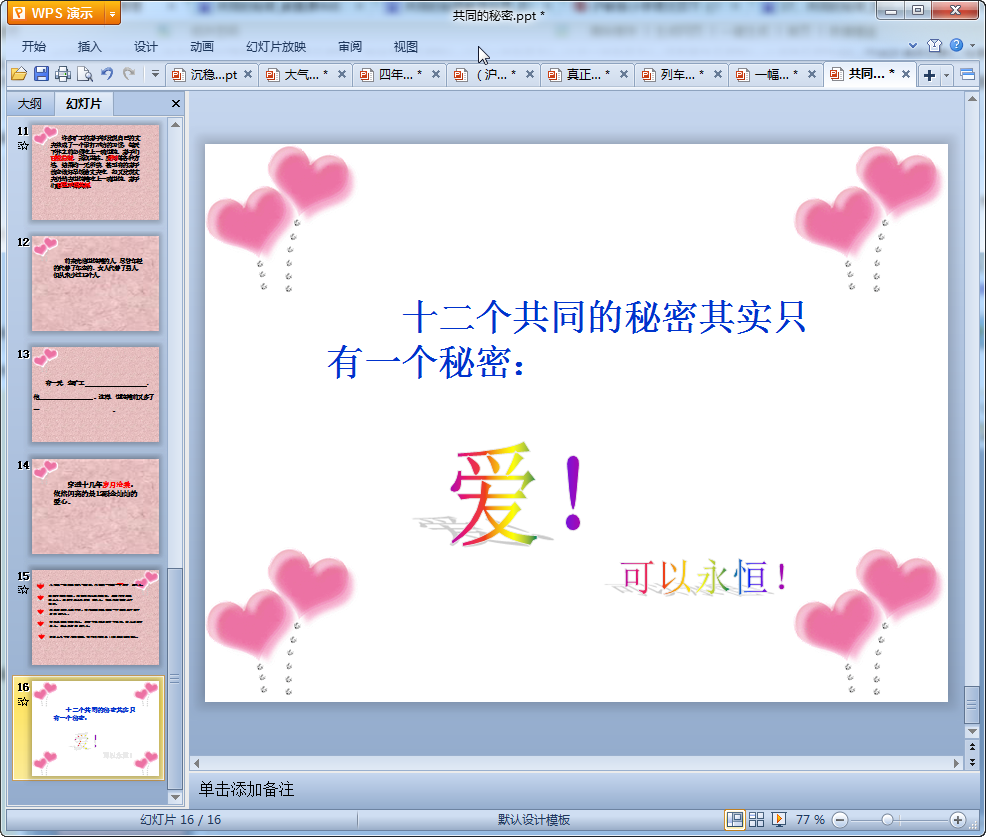Viewport: 986px width, 837px height.
Task: Click the thumbnail panel scroll-up arrow
Action: pos(175,125)
